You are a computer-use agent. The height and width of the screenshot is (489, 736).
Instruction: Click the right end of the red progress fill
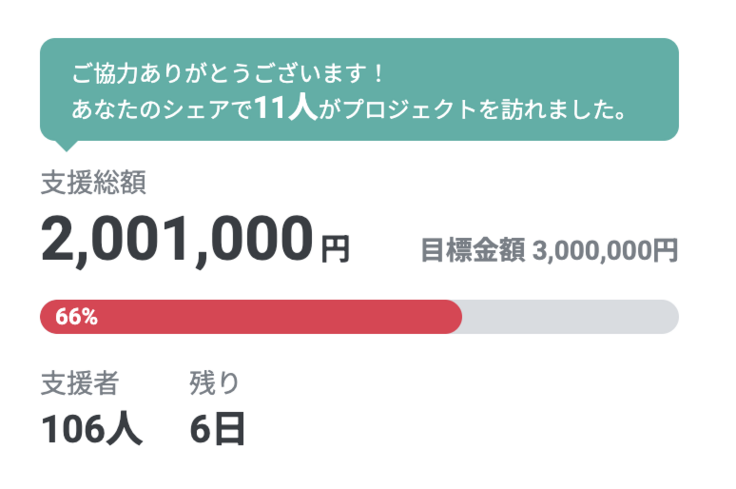[456, 317]
